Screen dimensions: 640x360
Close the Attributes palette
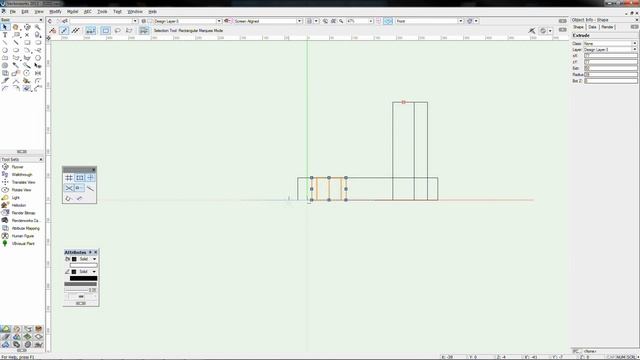96,252
